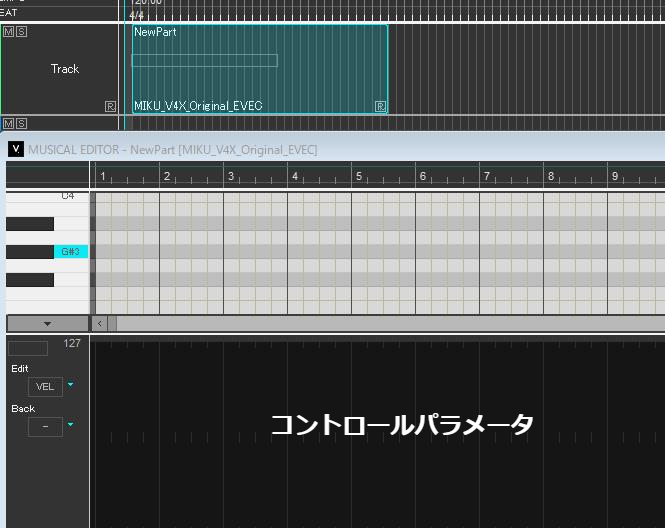The height and width of the screenshot is (529, 666).
Task: Click the 4/4 beat signature value
Action: [137, 15]
